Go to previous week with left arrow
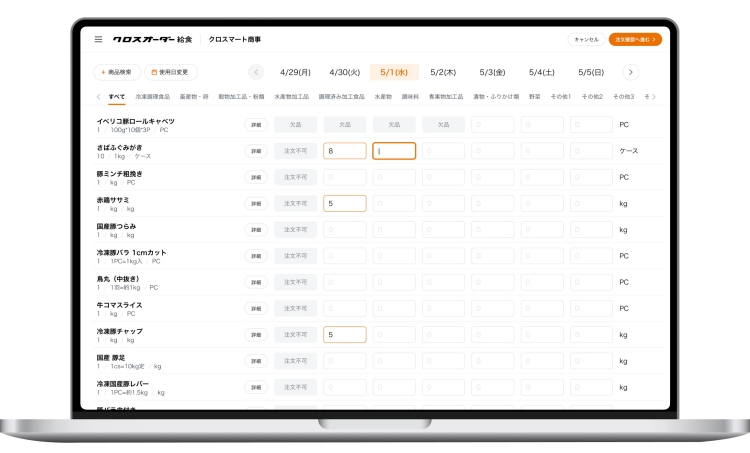 (x=256, y=72)
